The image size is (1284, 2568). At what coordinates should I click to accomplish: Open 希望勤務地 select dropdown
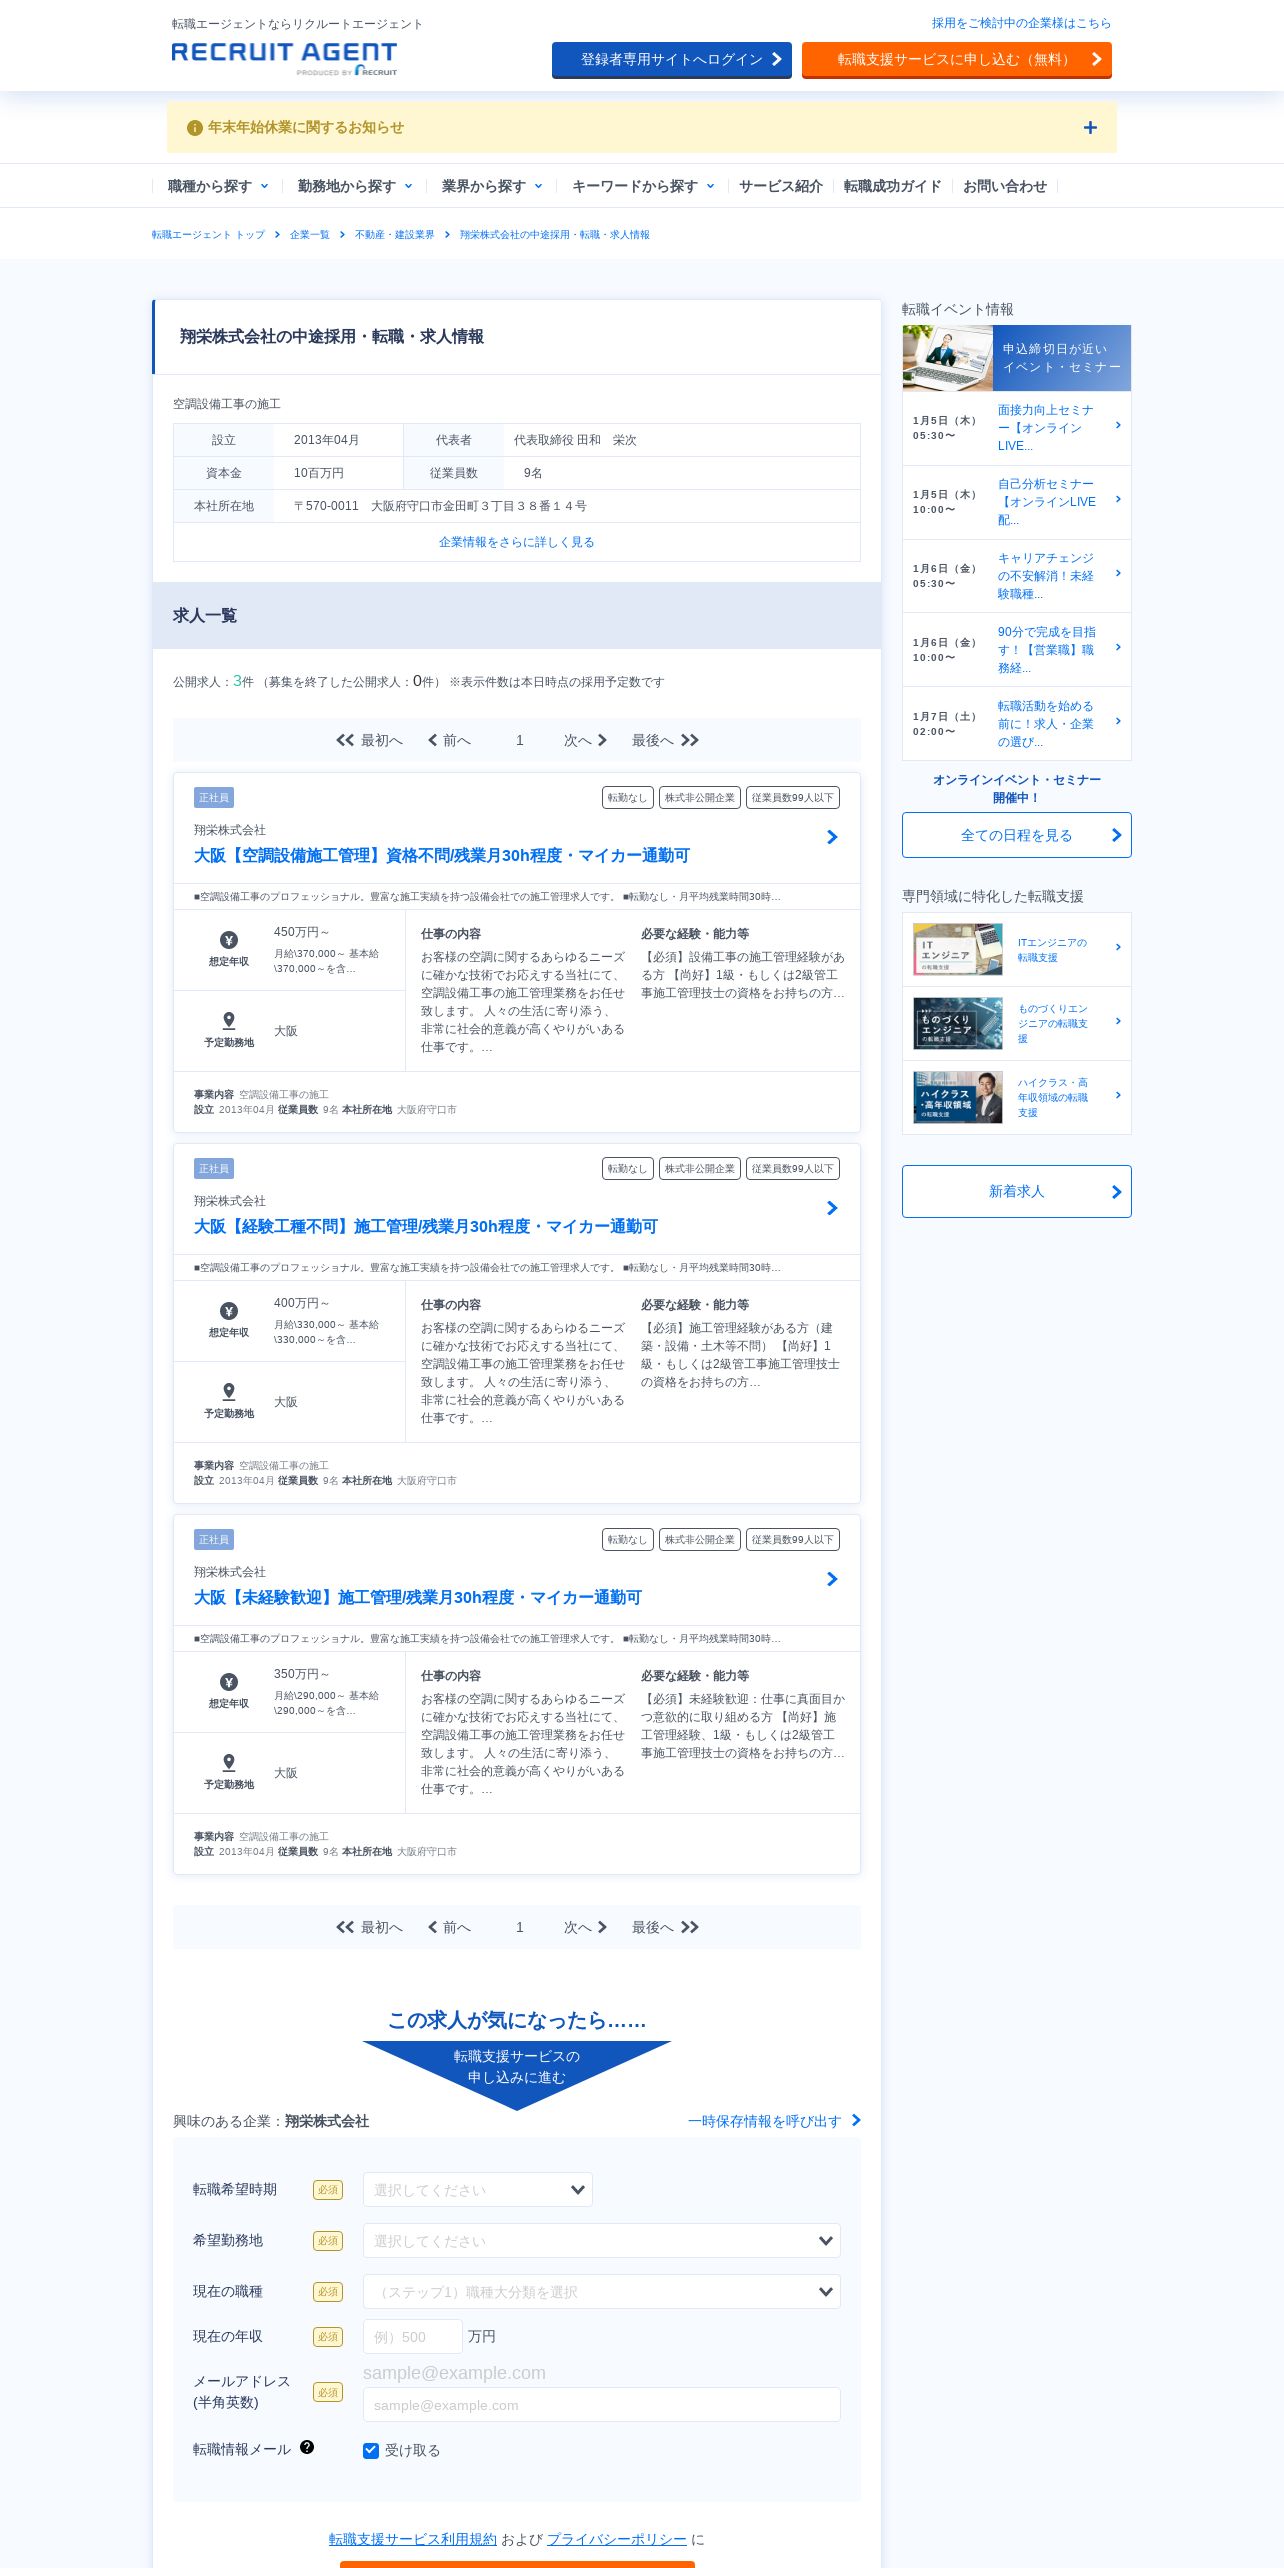point(602,2240)
